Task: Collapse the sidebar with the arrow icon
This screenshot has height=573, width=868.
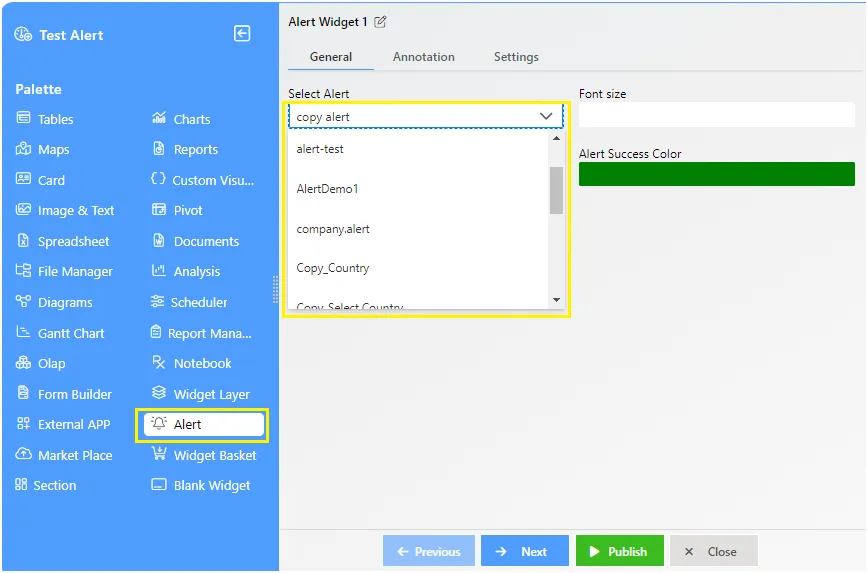Action: [242, 34]
